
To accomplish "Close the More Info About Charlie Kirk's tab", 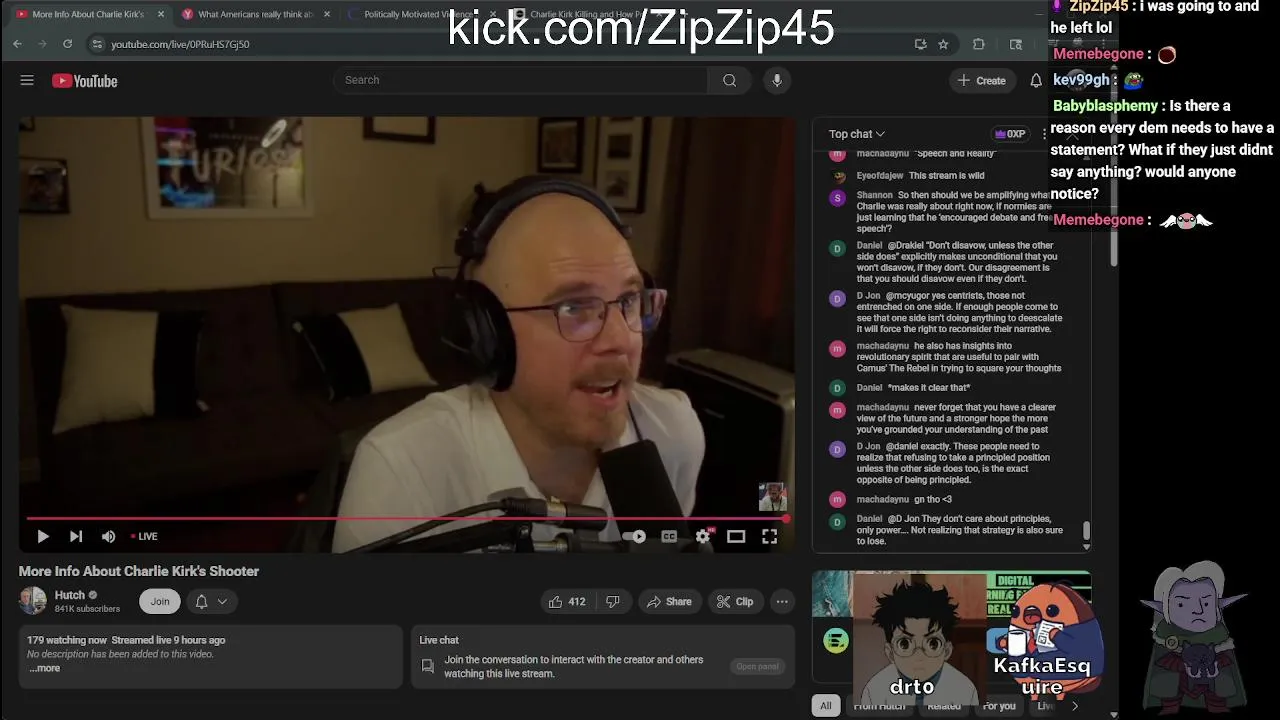I will [x=160, y=14].
